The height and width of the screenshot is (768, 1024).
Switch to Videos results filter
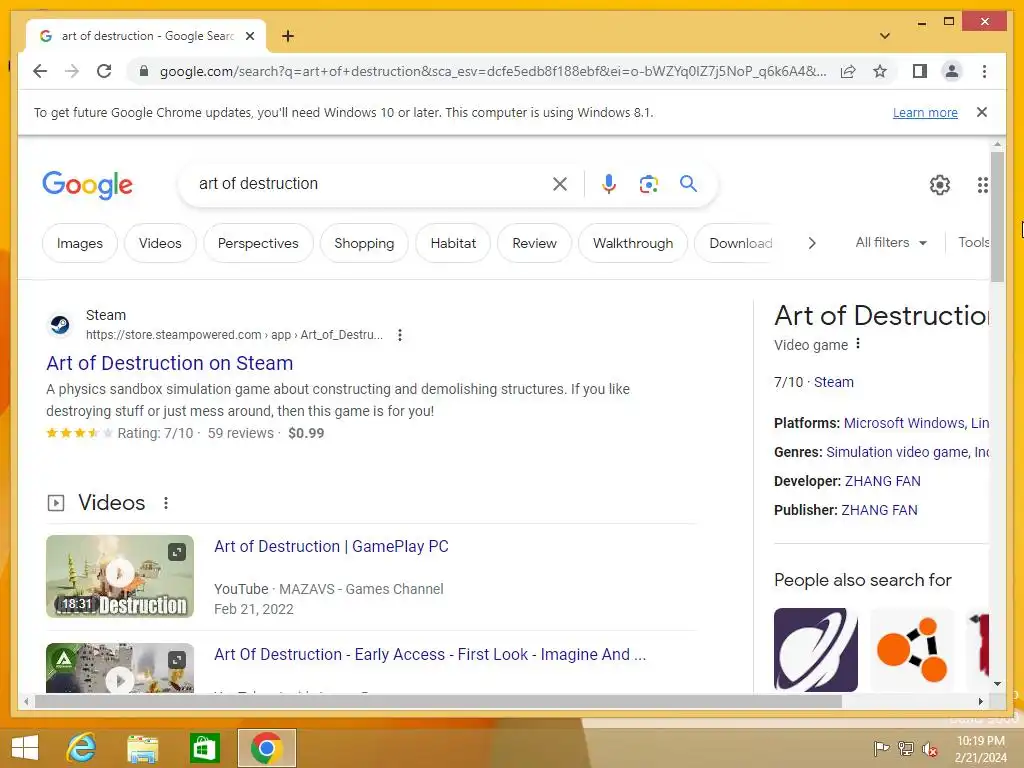pos(160,243)
